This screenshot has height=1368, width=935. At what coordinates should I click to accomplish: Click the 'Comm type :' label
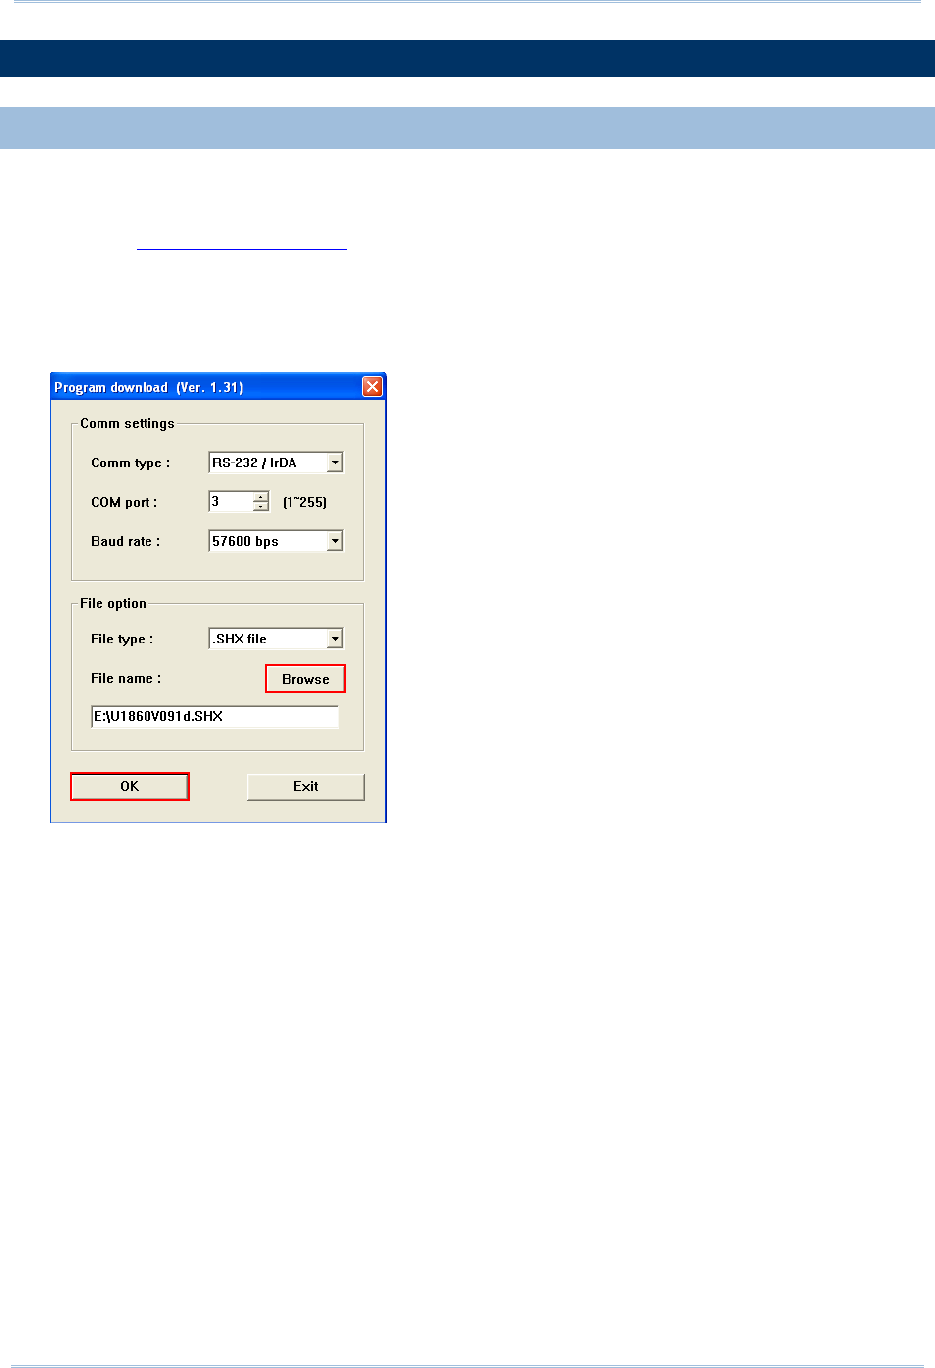coord(130,463)
